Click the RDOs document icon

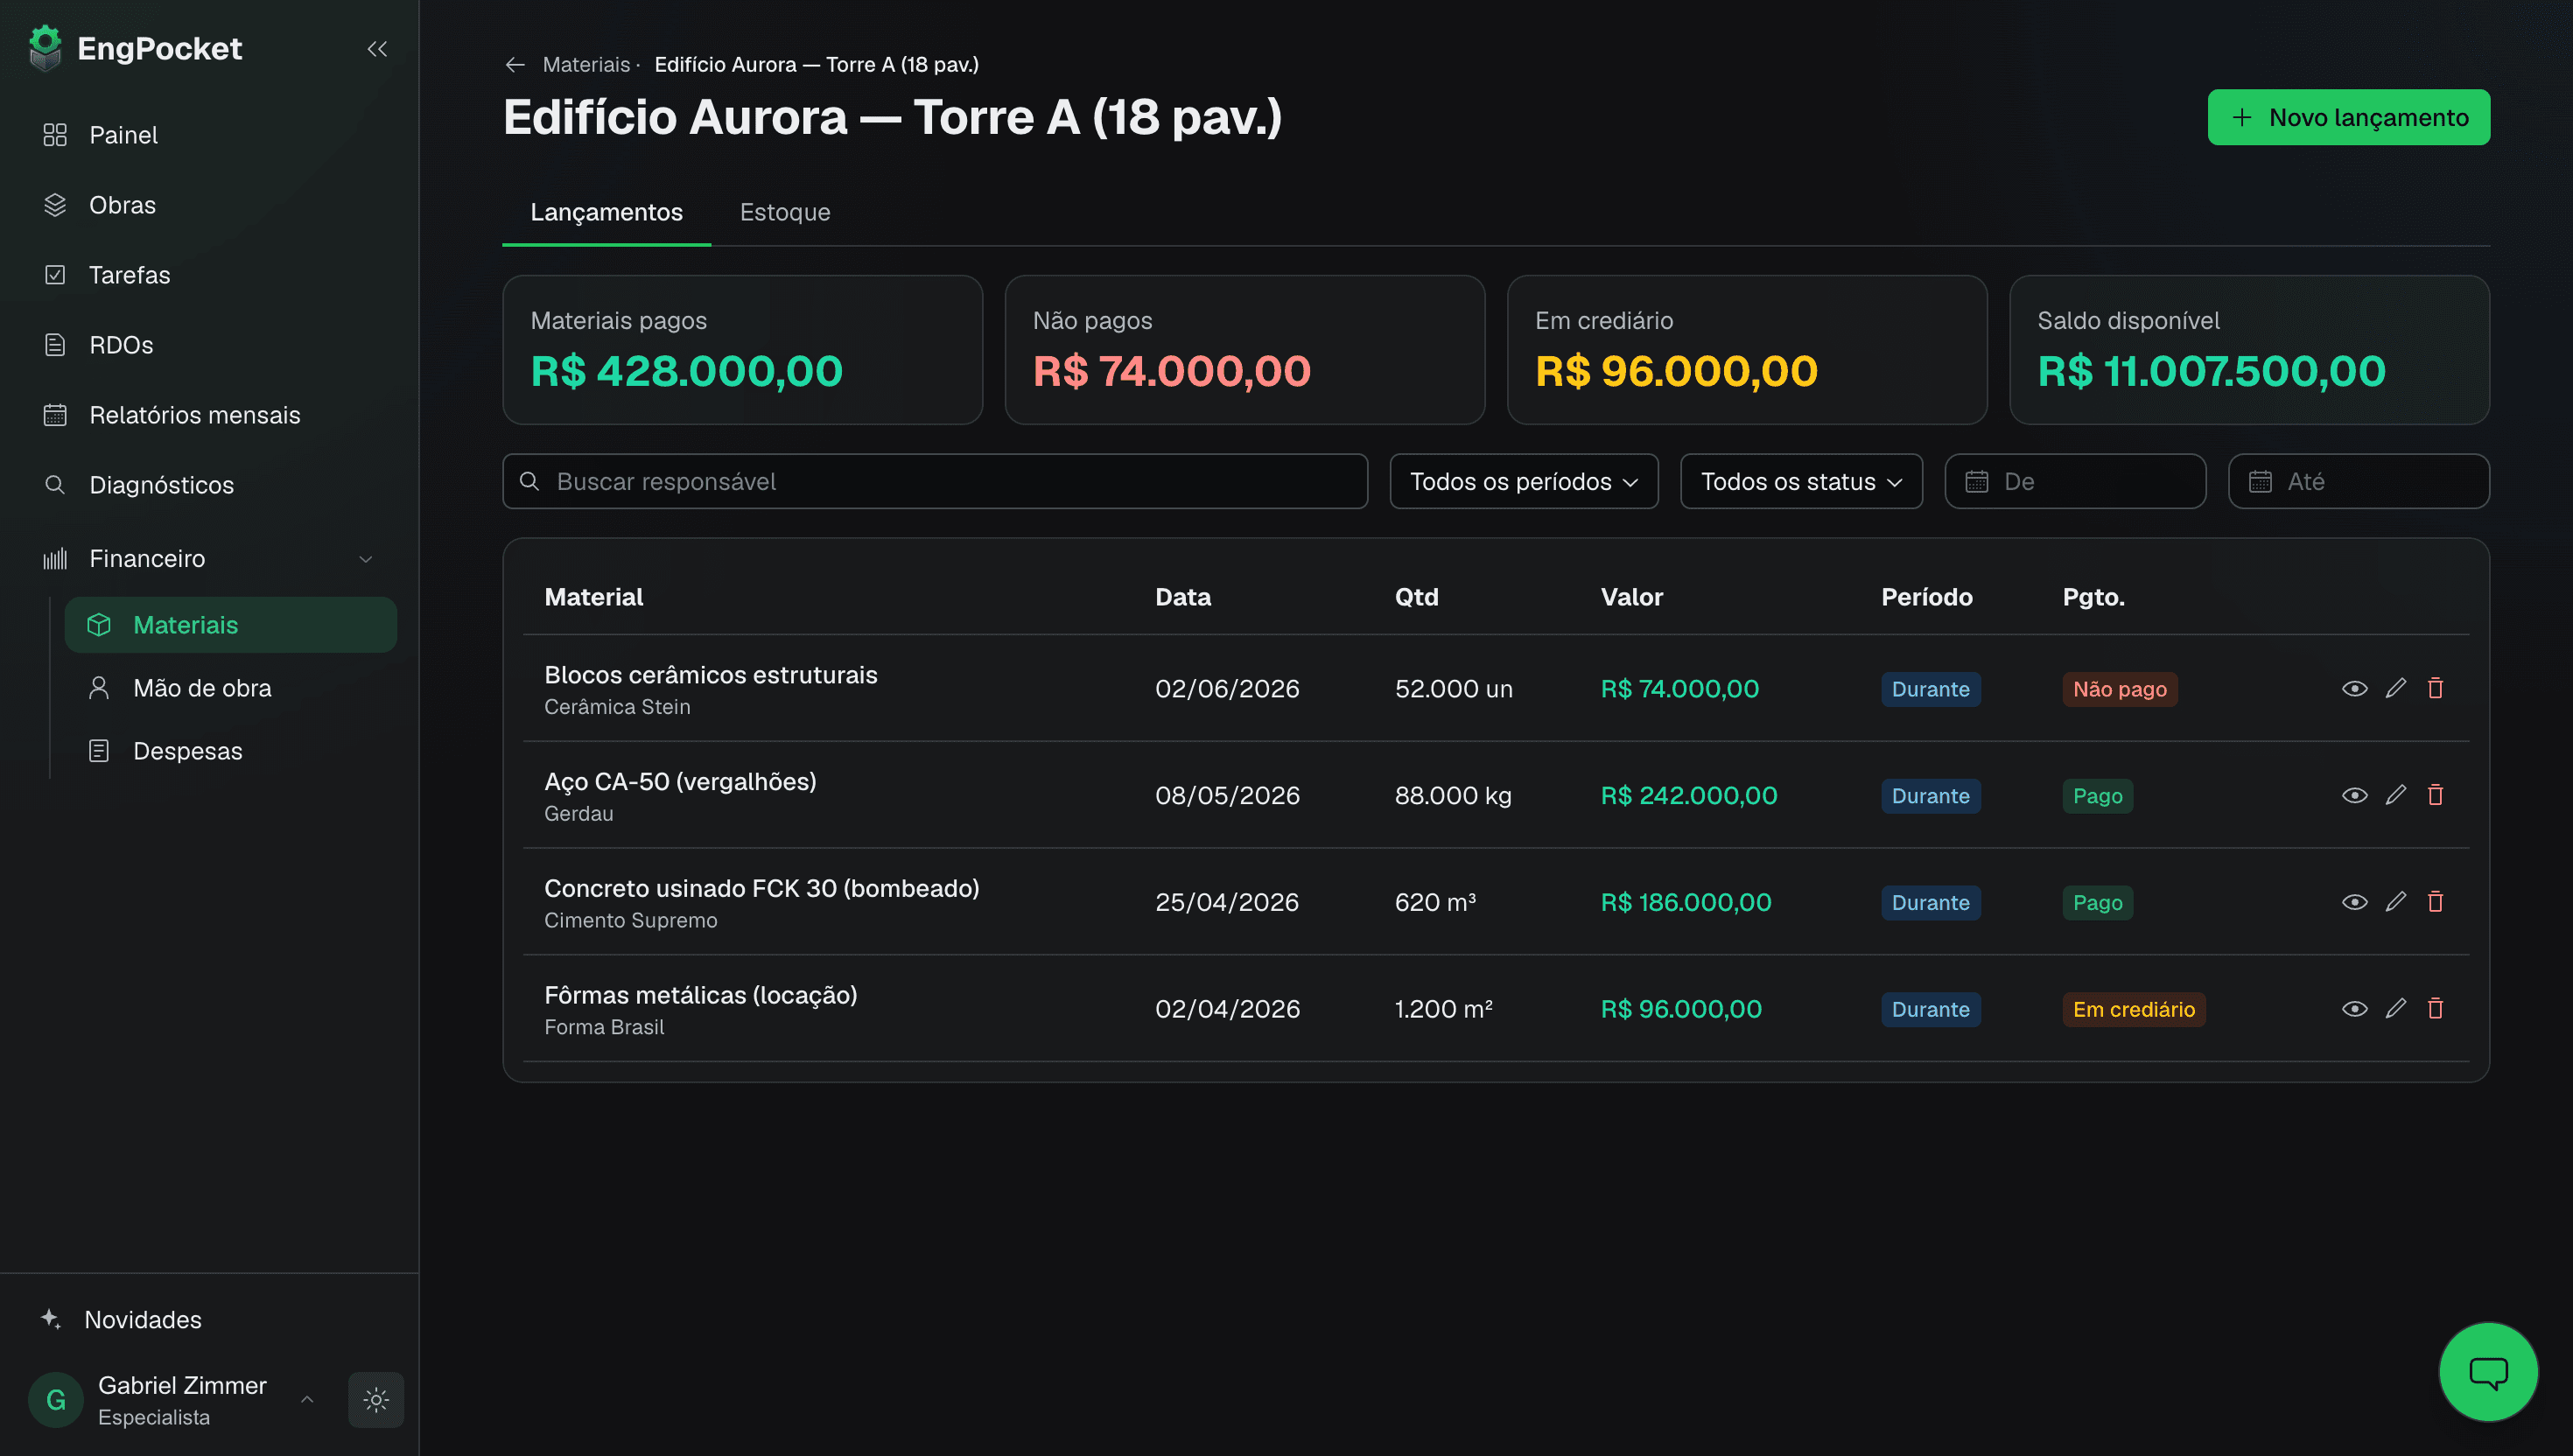(x=55, y=345)
